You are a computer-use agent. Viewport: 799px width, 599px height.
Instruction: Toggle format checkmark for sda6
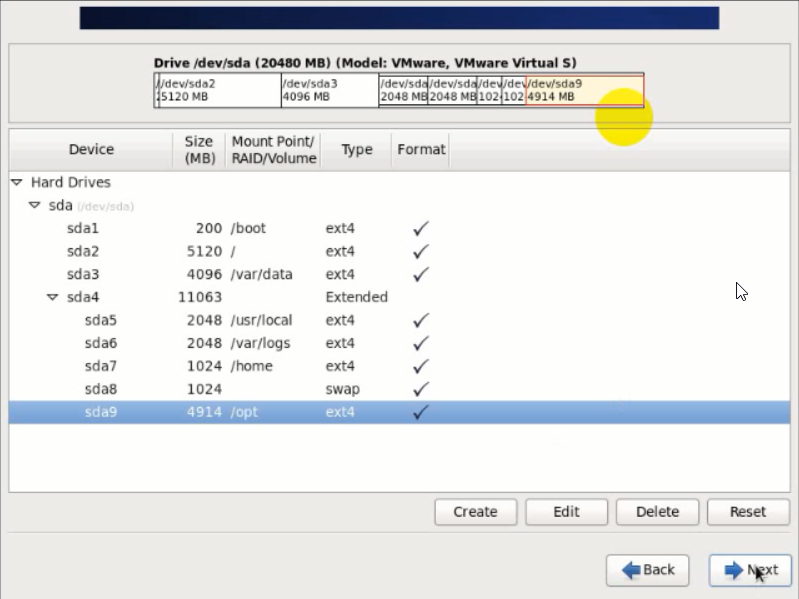pos(420,343)
